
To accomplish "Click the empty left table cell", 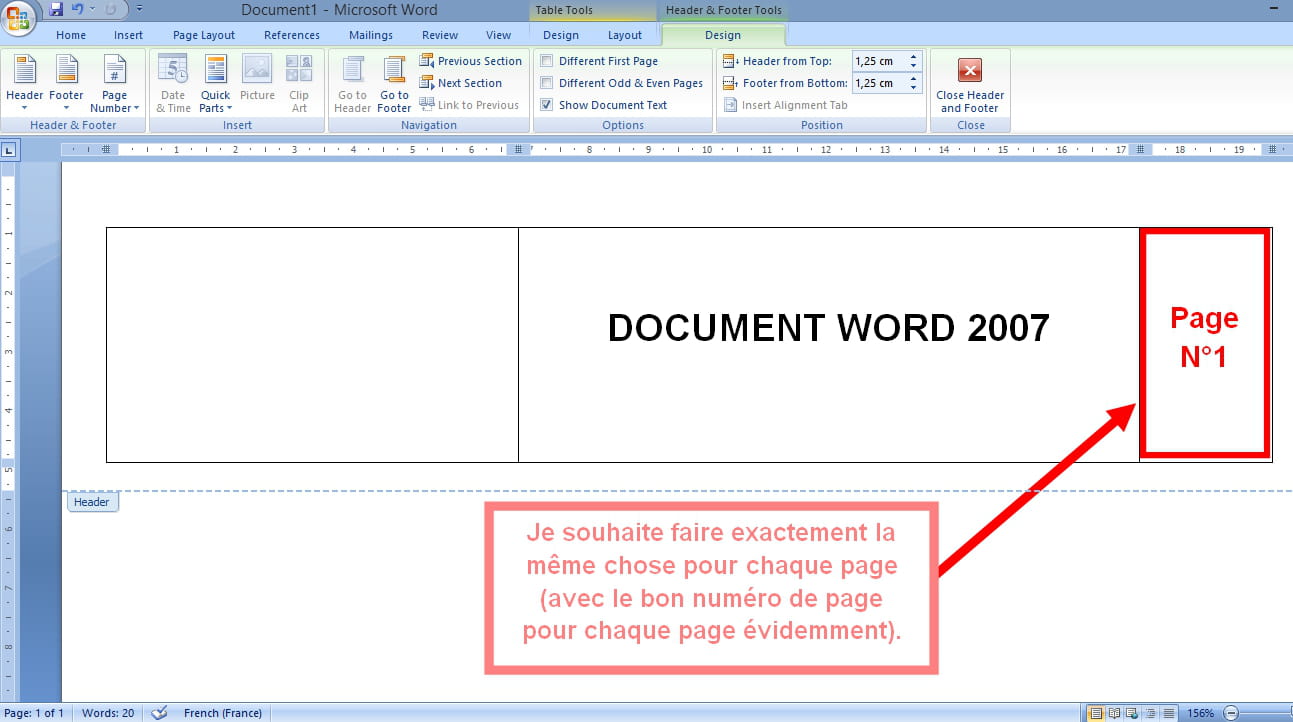I will point(312,345).
